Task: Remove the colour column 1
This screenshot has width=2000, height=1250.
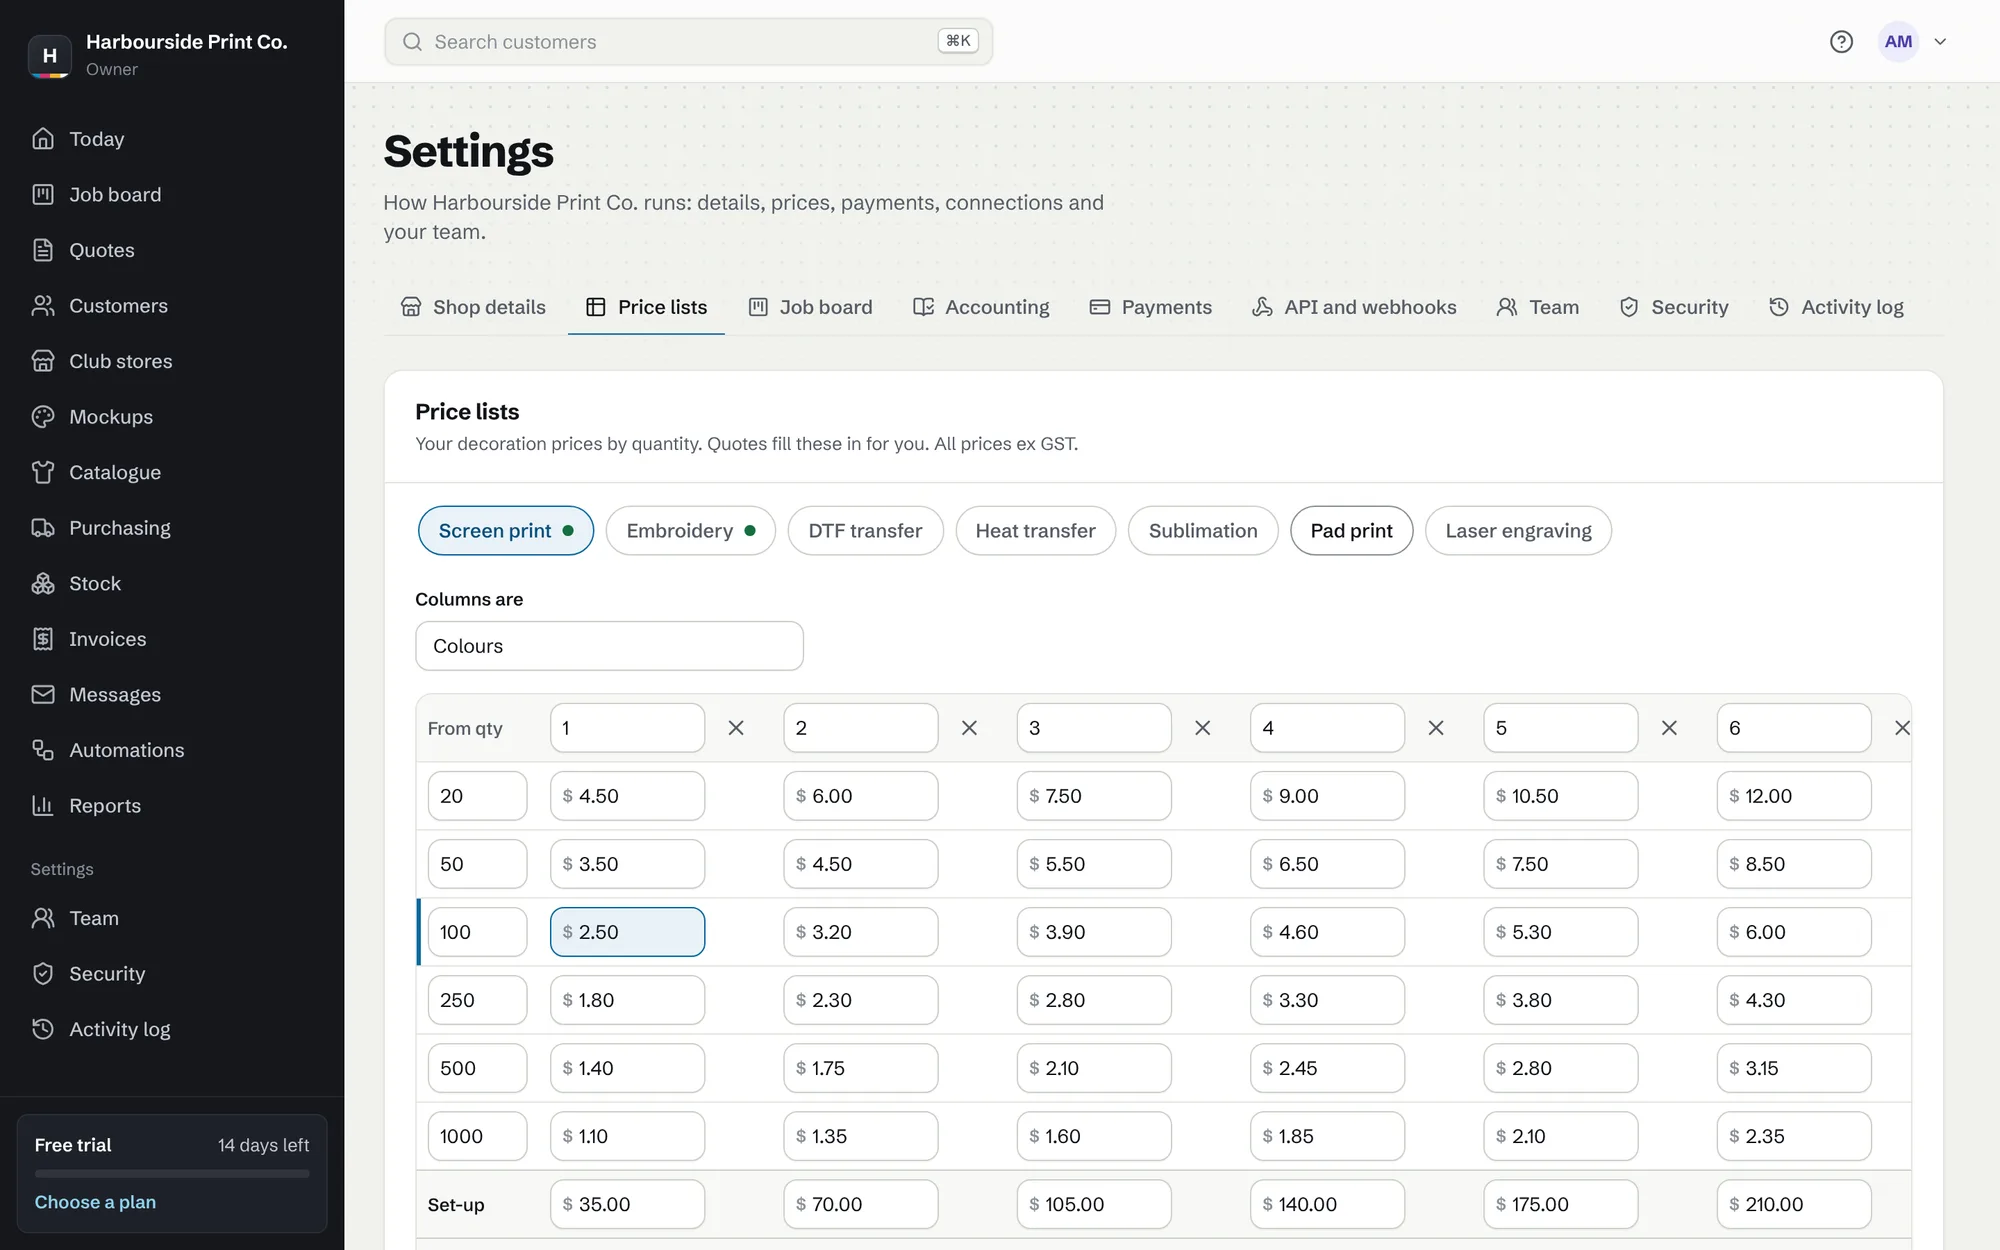Action: [736, 728]
